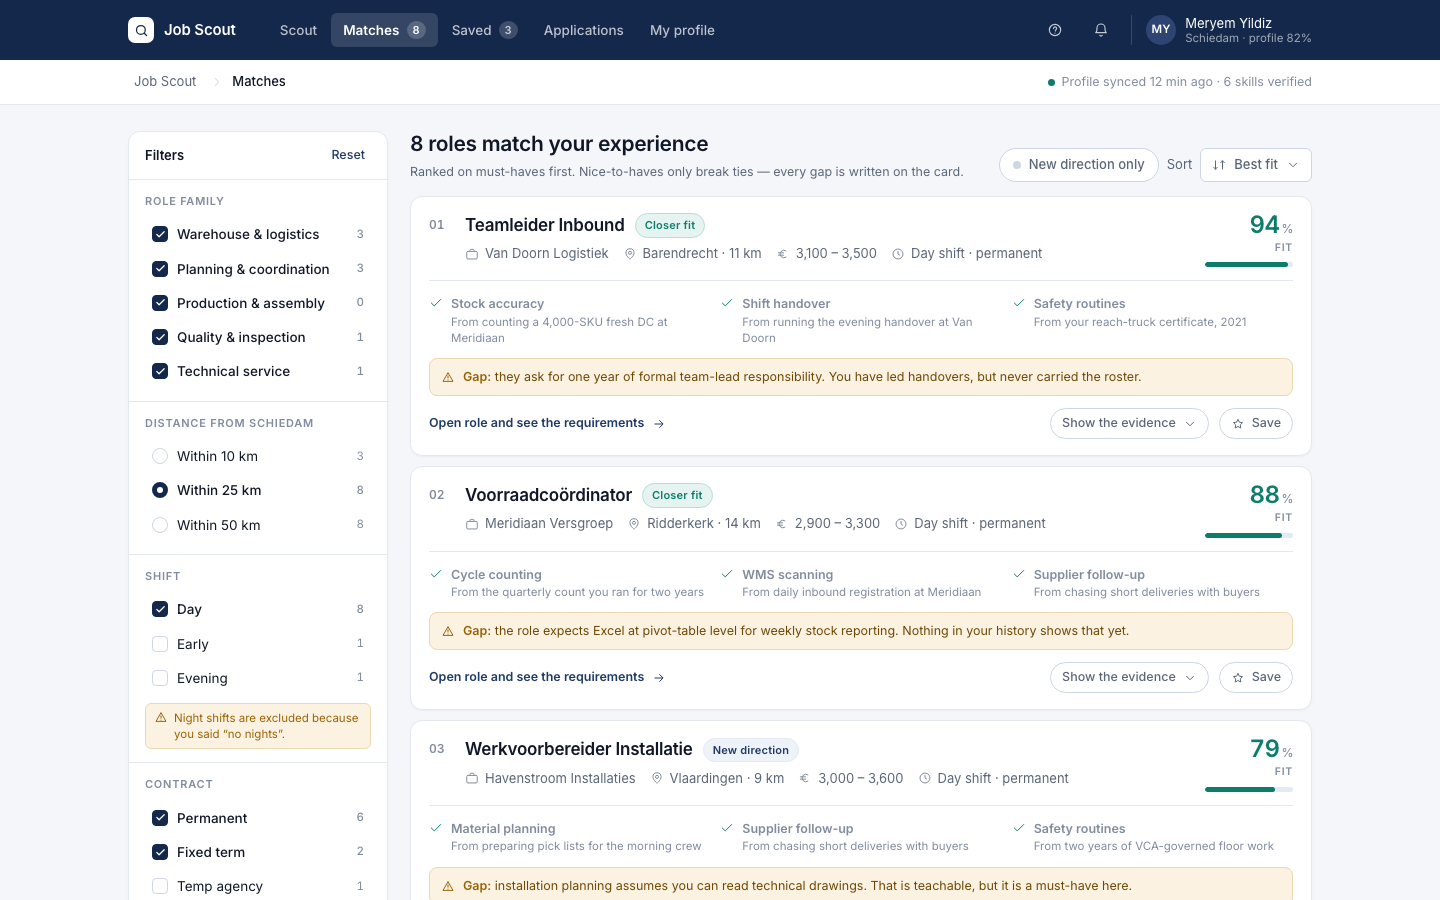
Task: Uncheck the Quality & inspection checkbox
Action: click(x=160, y=337)
